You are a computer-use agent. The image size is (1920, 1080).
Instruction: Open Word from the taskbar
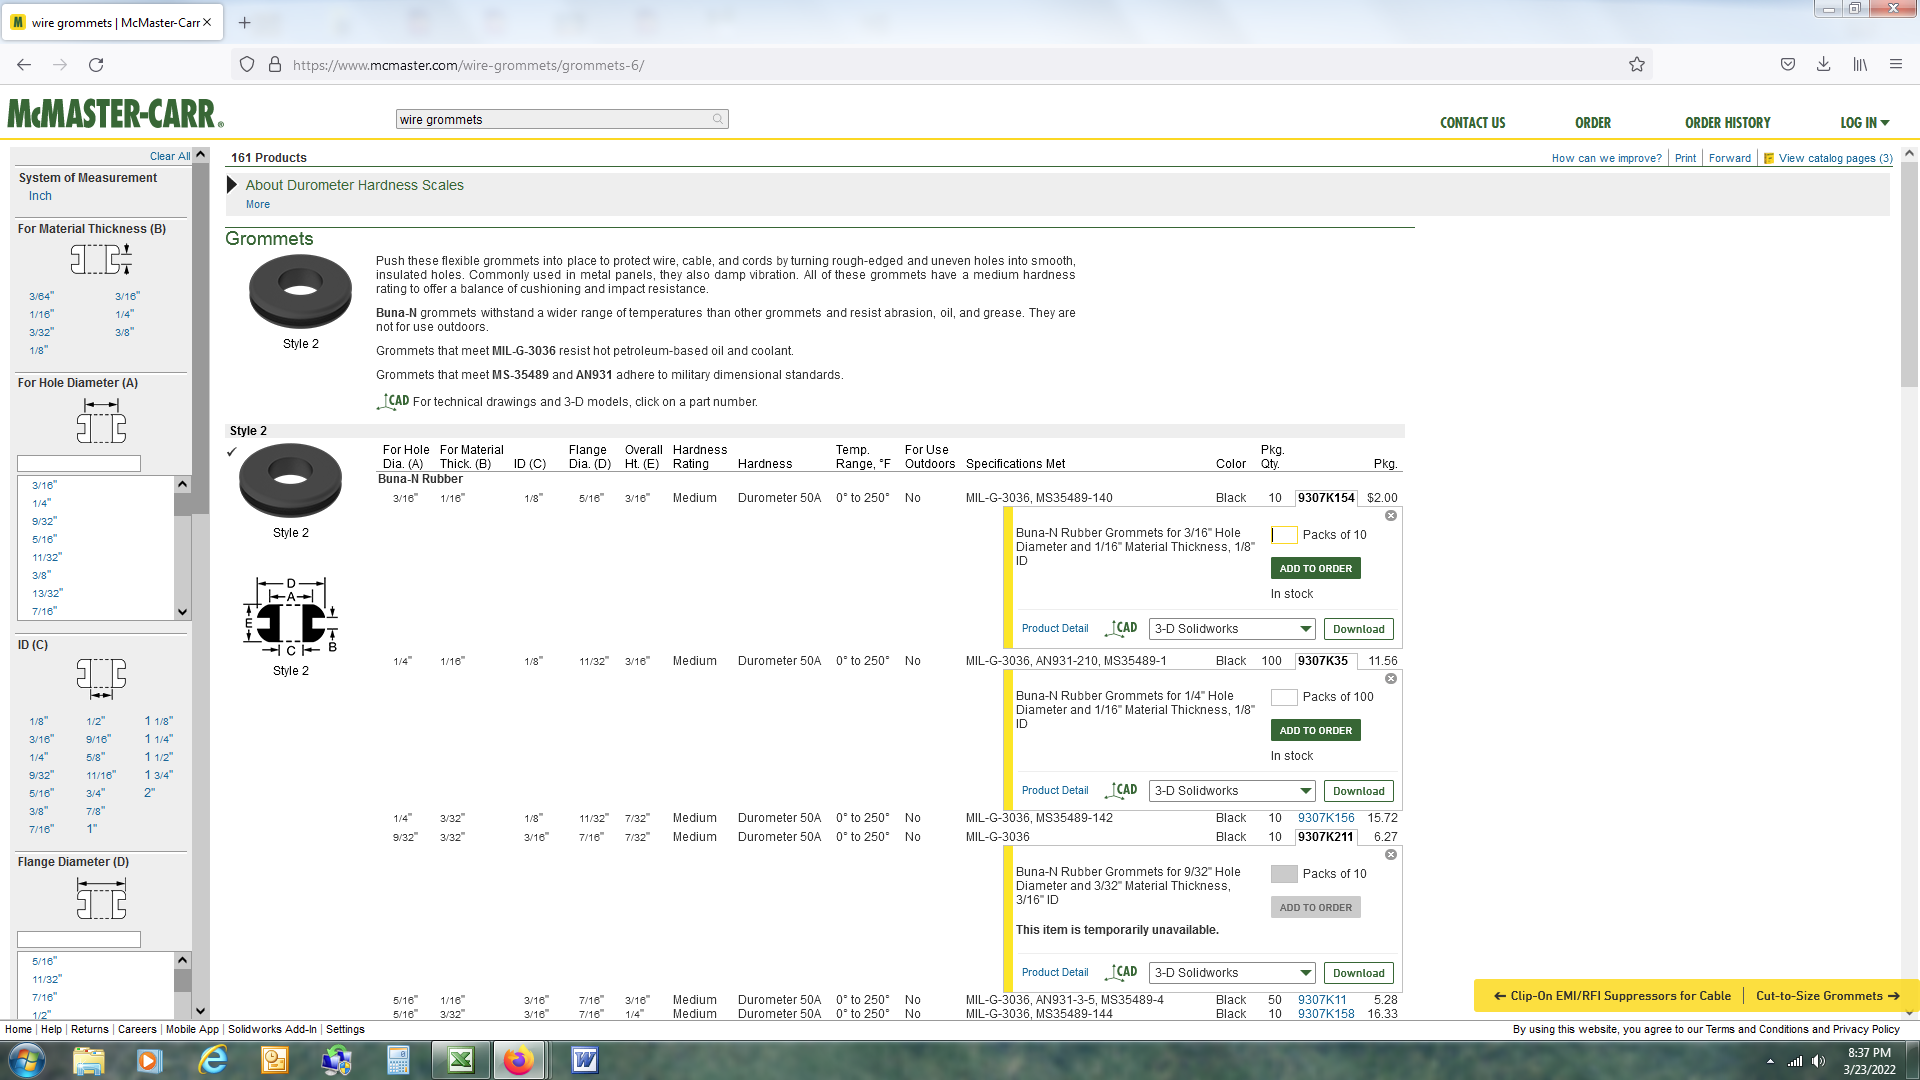coord(585,1060)
